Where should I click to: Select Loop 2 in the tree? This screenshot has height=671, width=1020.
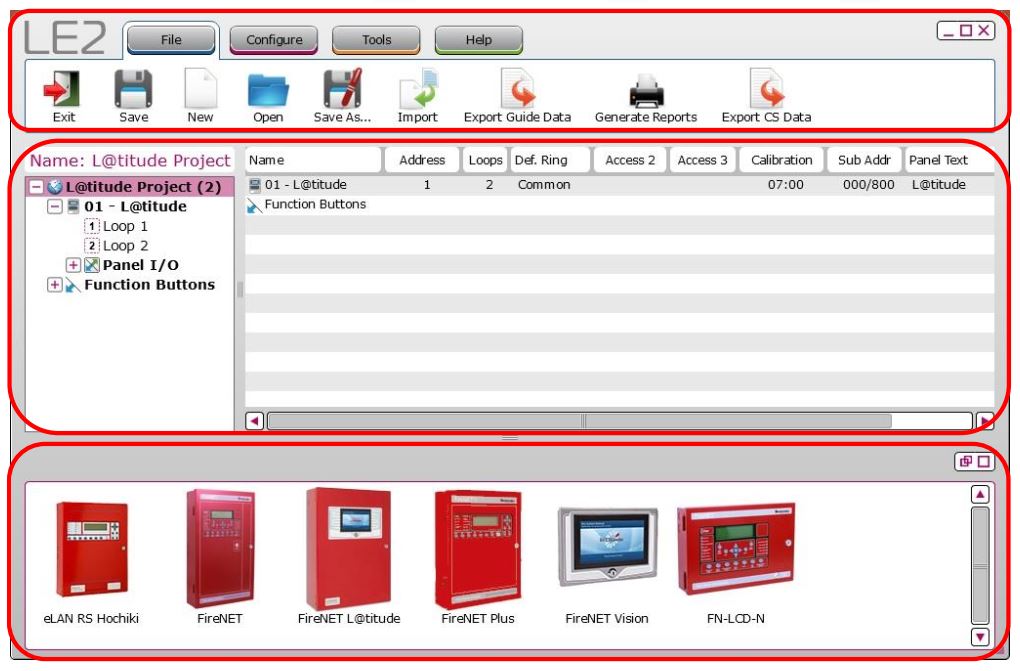click(x=126, y=246)
